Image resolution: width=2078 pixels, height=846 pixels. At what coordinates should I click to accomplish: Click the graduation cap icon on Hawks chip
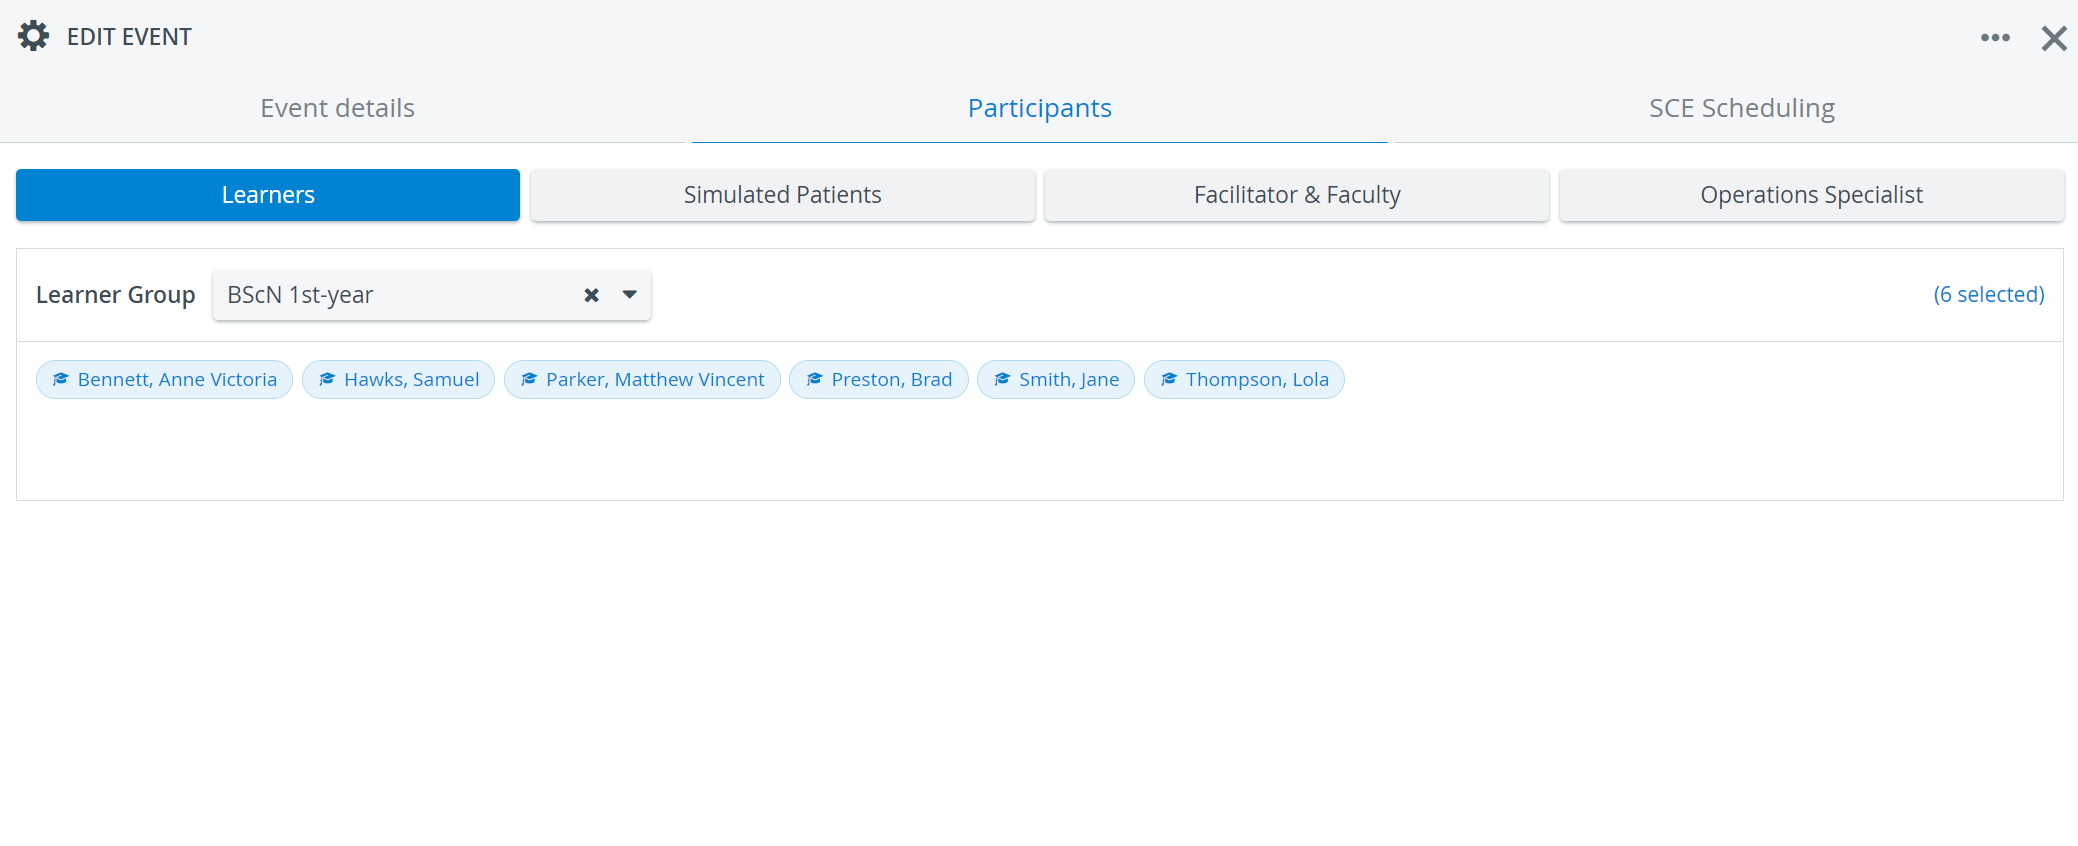(x=326, y=379)
